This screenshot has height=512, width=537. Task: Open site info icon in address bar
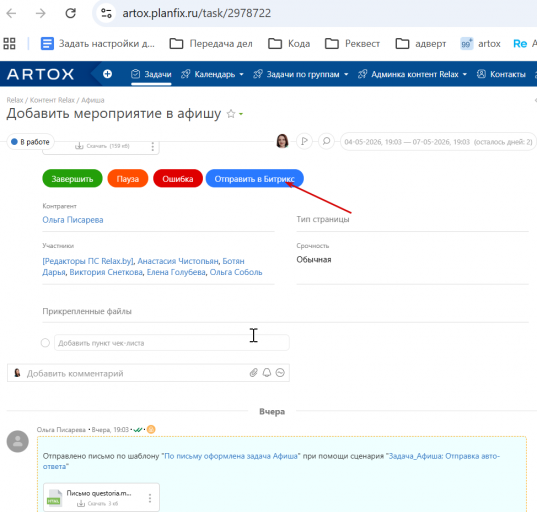coord(106,13)
